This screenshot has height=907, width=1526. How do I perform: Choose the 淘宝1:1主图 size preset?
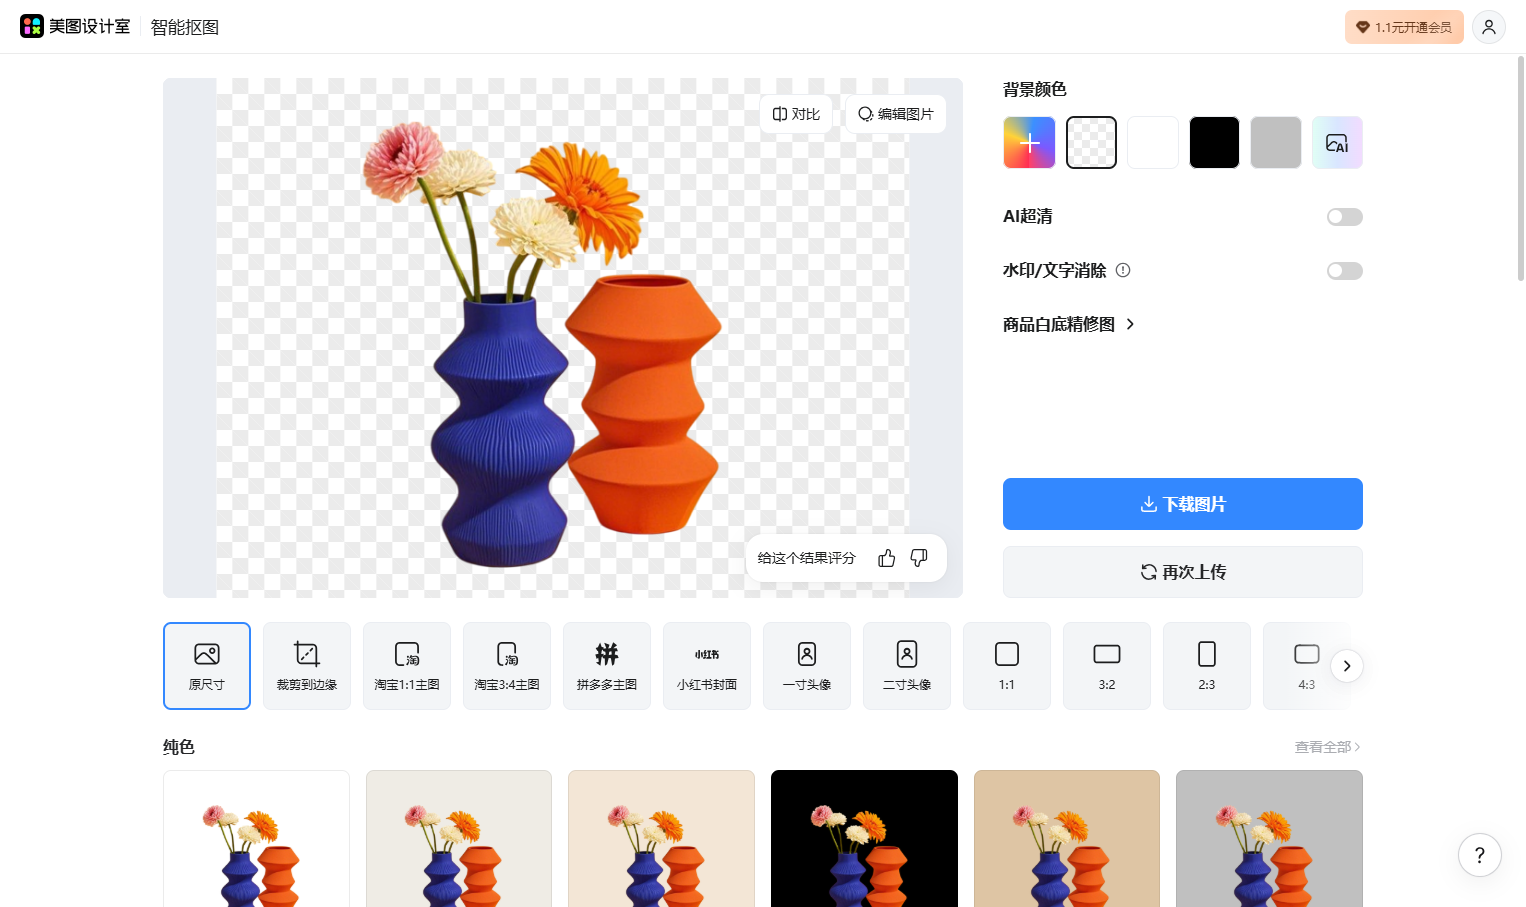[407, 666]
